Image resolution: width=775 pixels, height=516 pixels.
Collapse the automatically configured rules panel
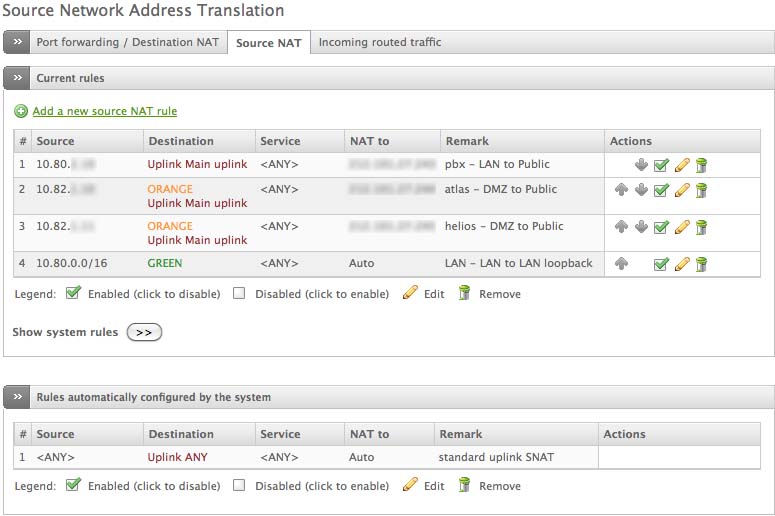pos(17,398)
